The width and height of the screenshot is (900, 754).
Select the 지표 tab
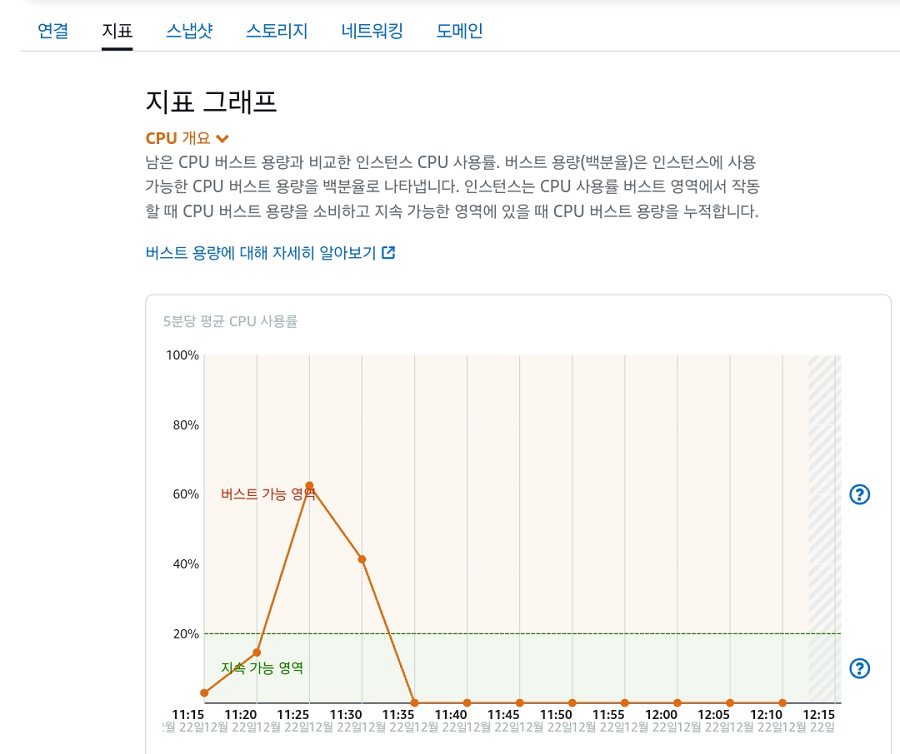click(117, 31)
